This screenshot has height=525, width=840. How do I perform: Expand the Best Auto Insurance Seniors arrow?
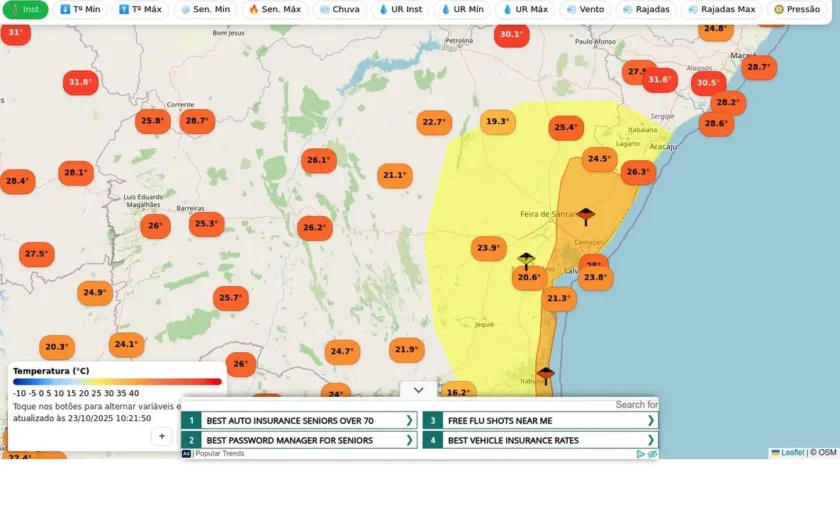point(409,421)
